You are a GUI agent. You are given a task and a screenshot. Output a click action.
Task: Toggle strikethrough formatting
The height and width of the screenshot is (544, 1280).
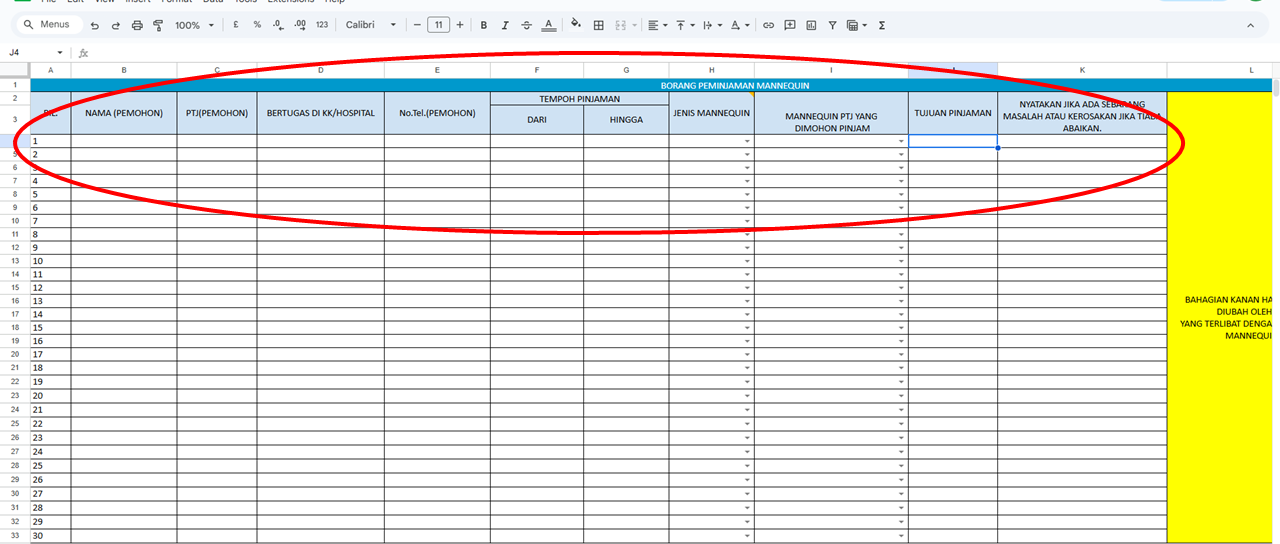pos(526,25)
